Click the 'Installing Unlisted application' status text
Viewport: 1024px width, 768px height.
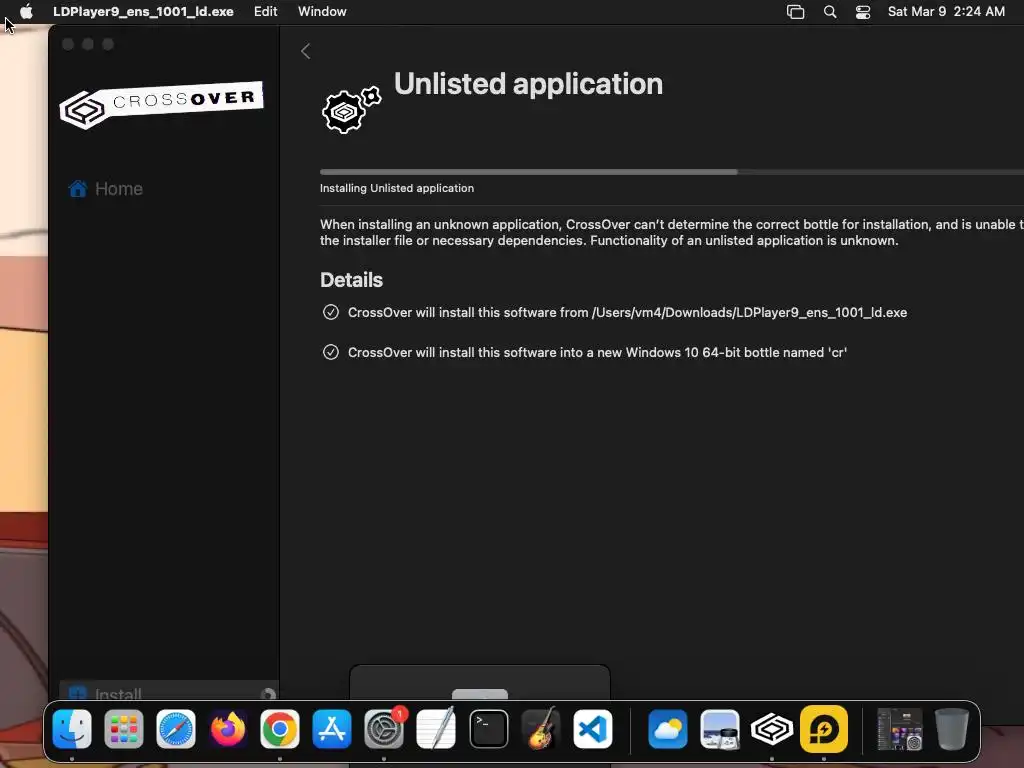point(396,188)
